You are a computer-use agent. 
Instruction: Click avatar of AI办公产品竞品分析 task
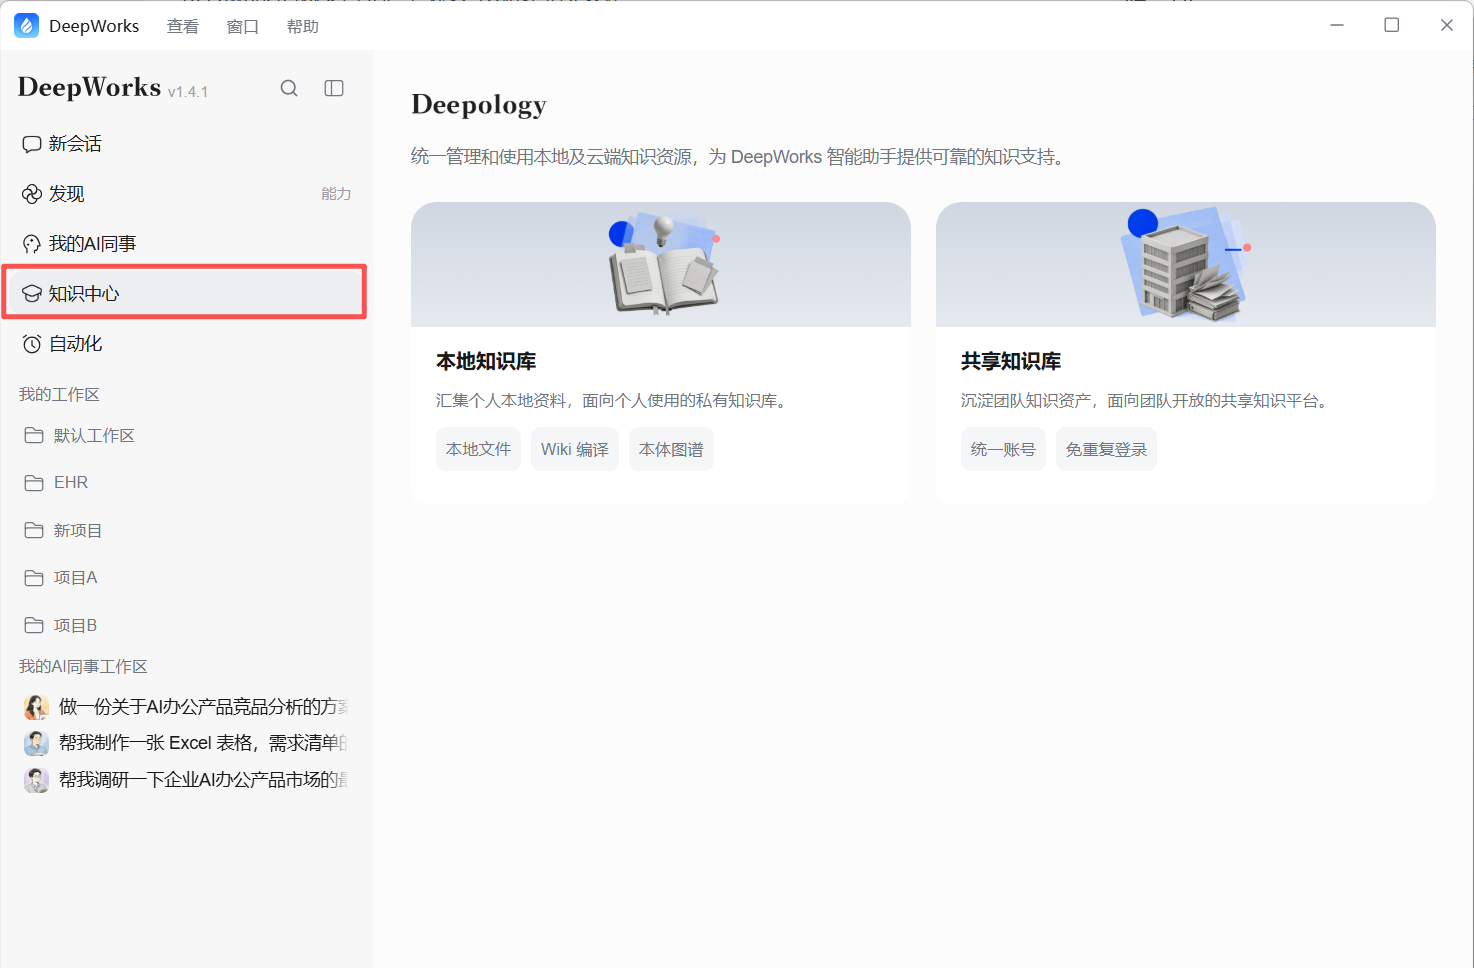pyautogui.click(x=37, y=707)
